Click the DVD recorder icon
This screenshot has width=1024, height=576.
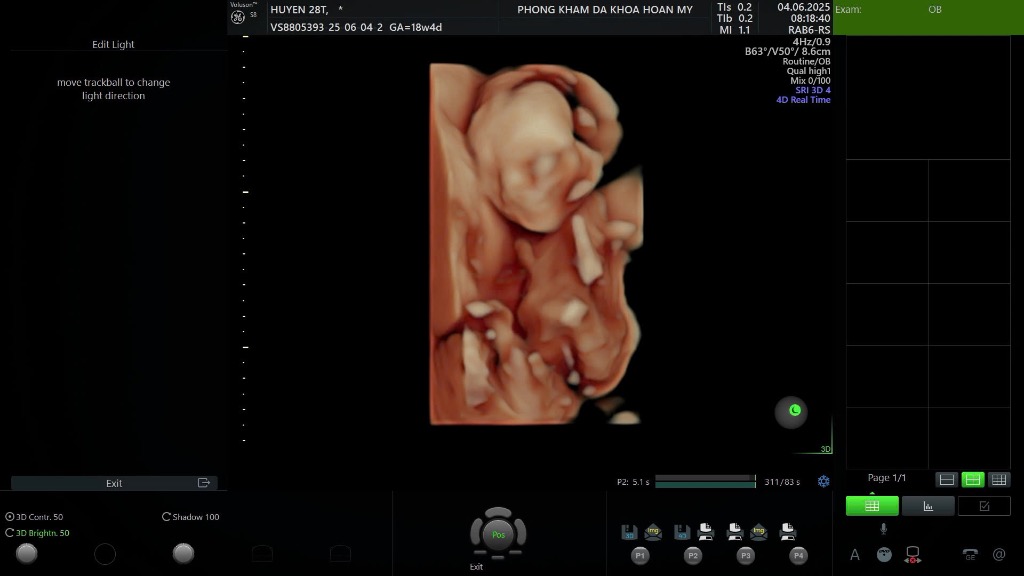coord(912,555)
